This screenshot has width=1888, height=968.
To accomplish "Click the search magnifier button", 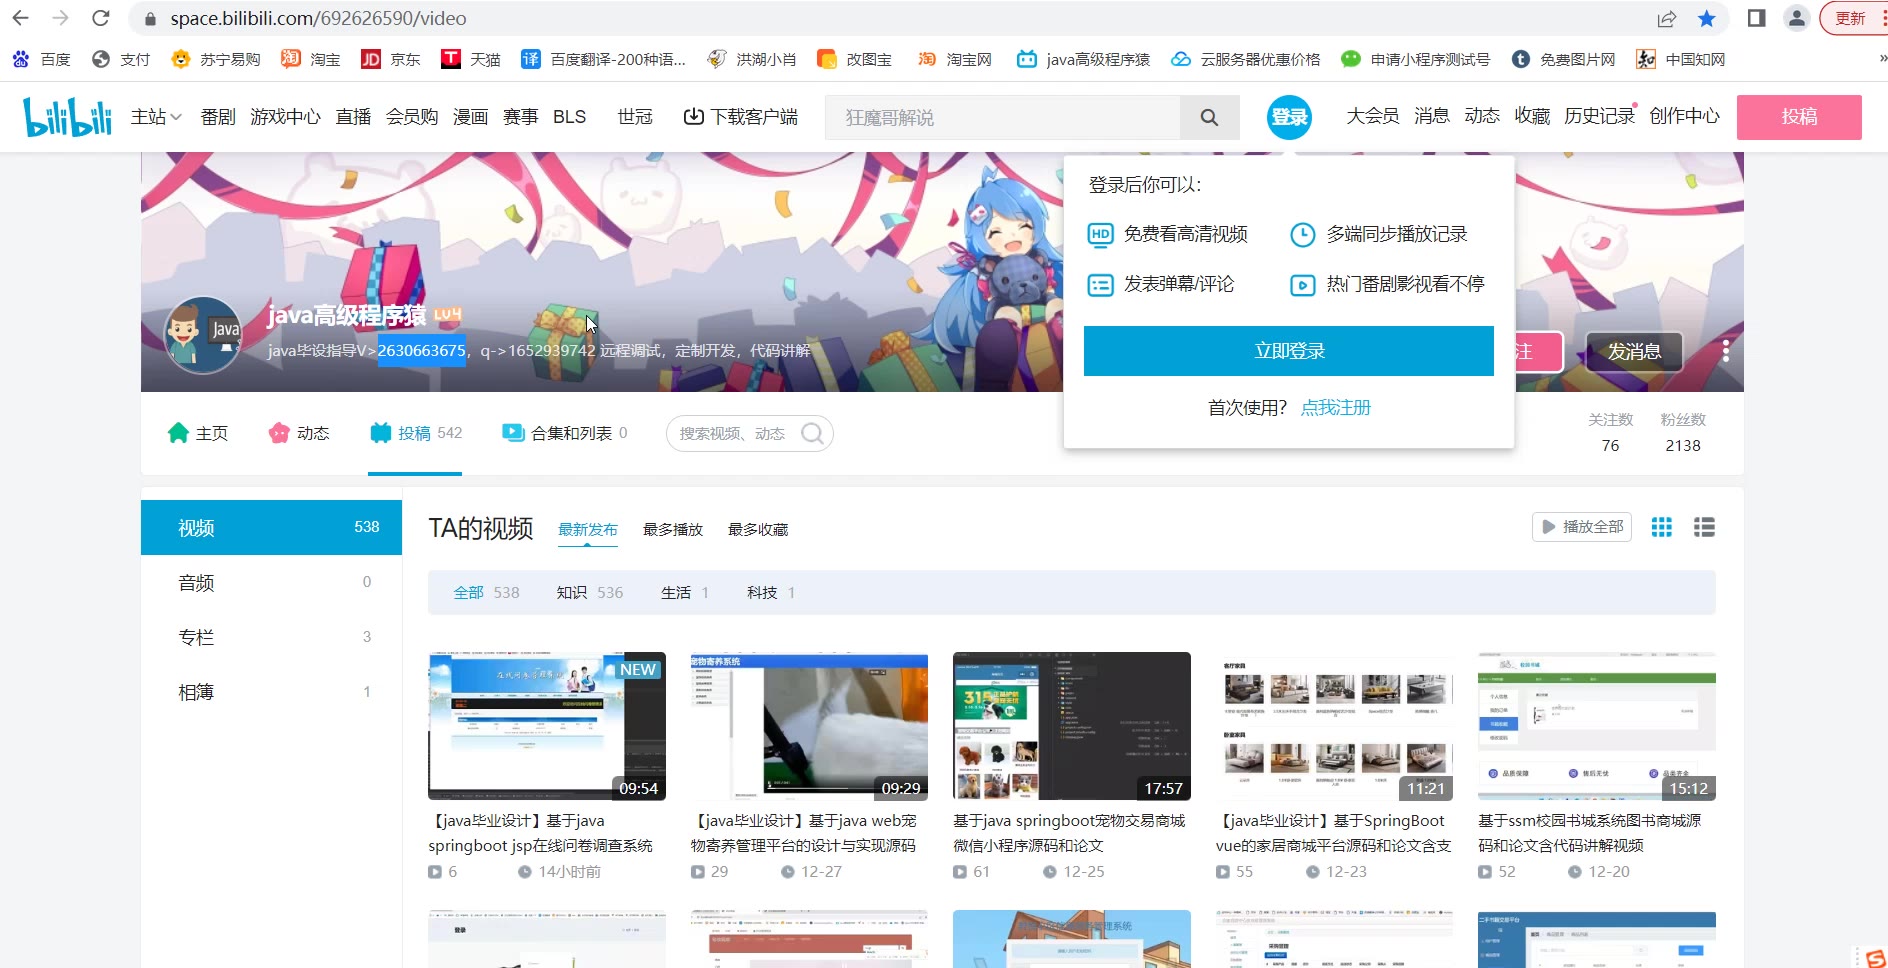I will point(1209,117).
